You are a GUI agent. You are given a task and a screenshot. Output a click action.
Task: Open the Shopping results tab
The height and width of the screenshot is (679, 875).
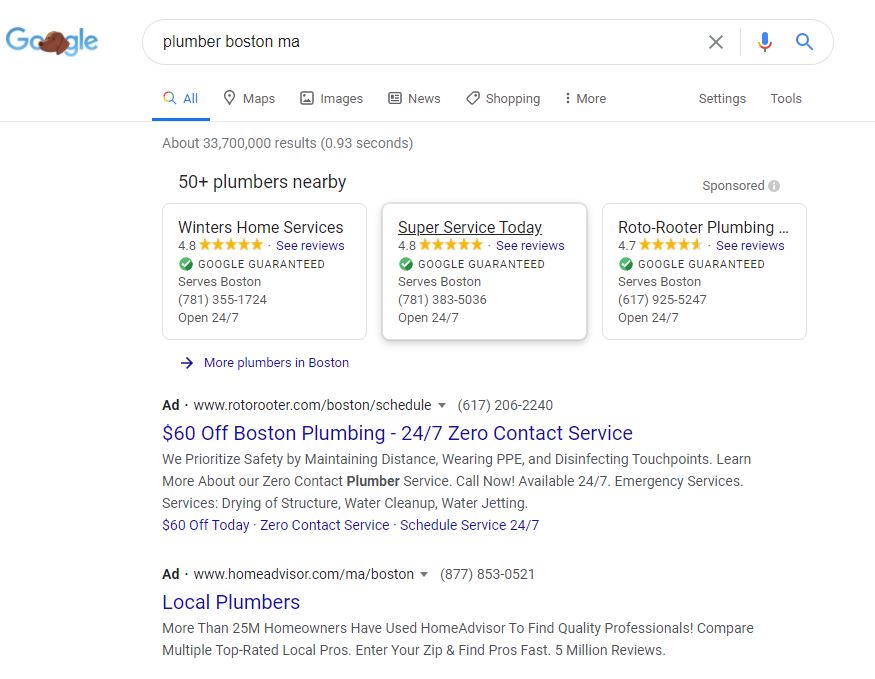[503, 99]
